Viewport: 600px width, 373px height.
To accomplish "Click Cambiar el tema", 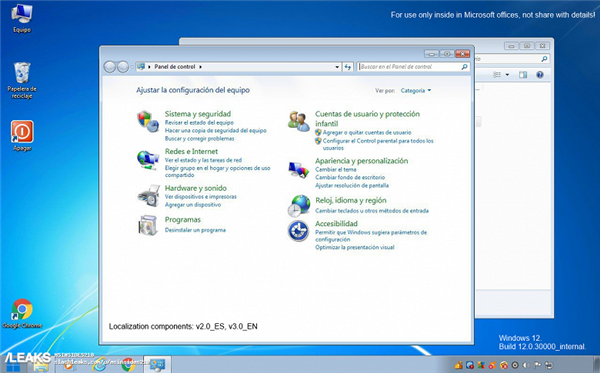I will [x=336, y=169].
